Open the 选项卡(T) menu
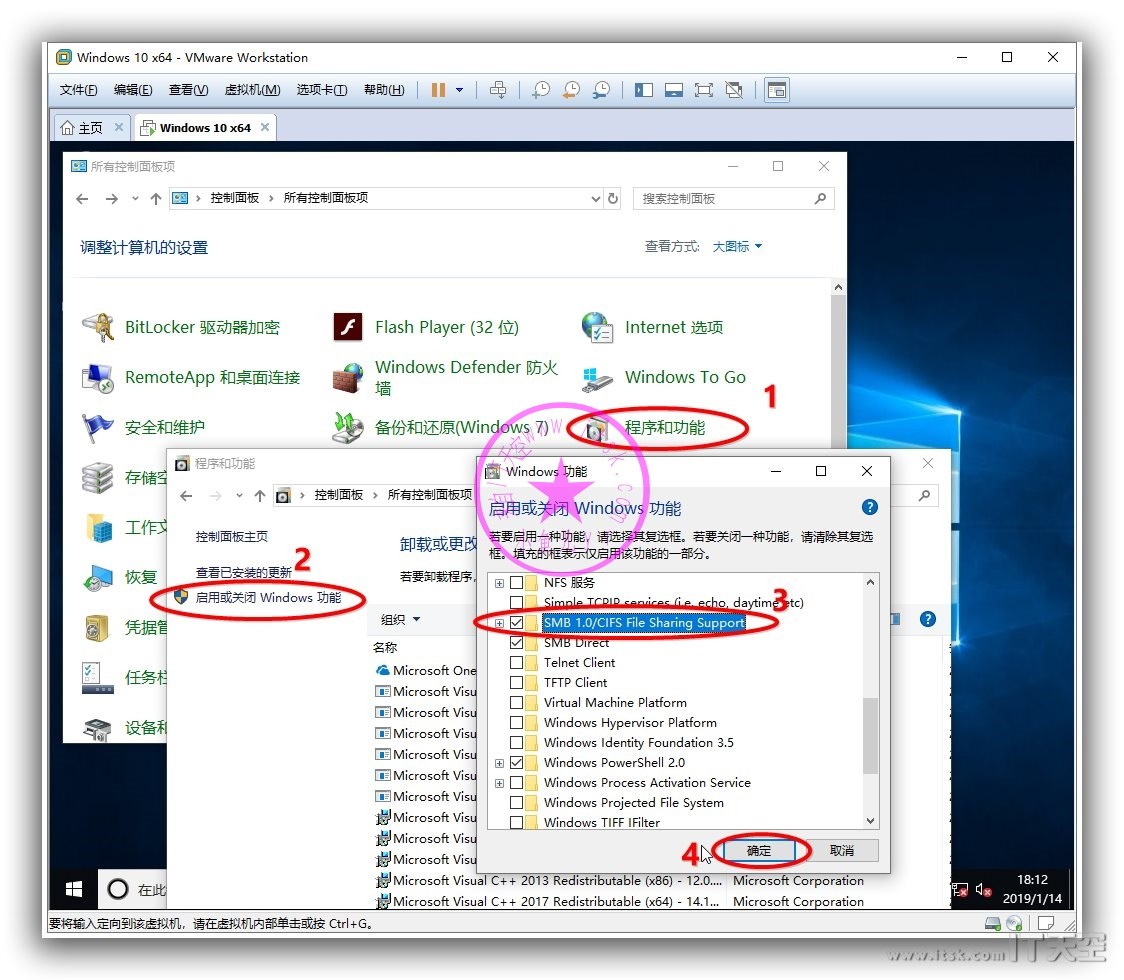This screenshot has width=1124, height=980. pos(322,90)
